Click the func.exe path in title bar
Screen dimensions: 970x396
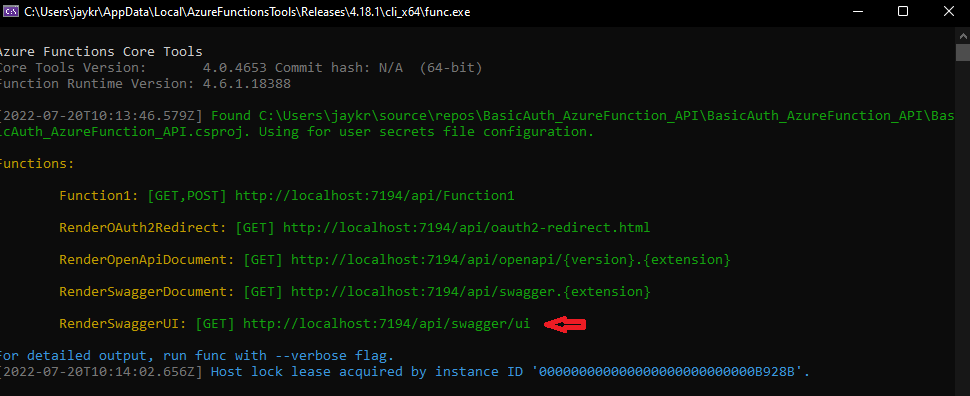coord(247,12)
